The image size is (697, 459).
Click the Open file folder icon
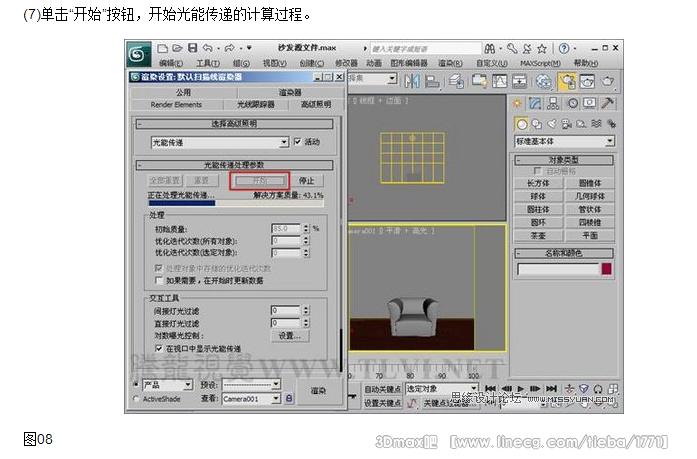click(x=177, y=48)
